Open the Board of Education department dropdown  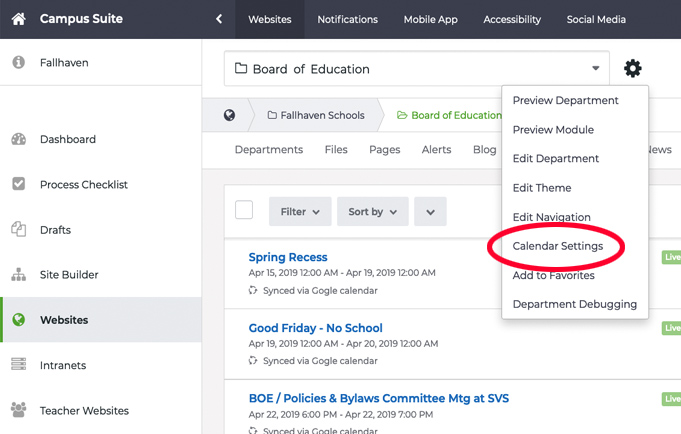[x=417, y=69]
